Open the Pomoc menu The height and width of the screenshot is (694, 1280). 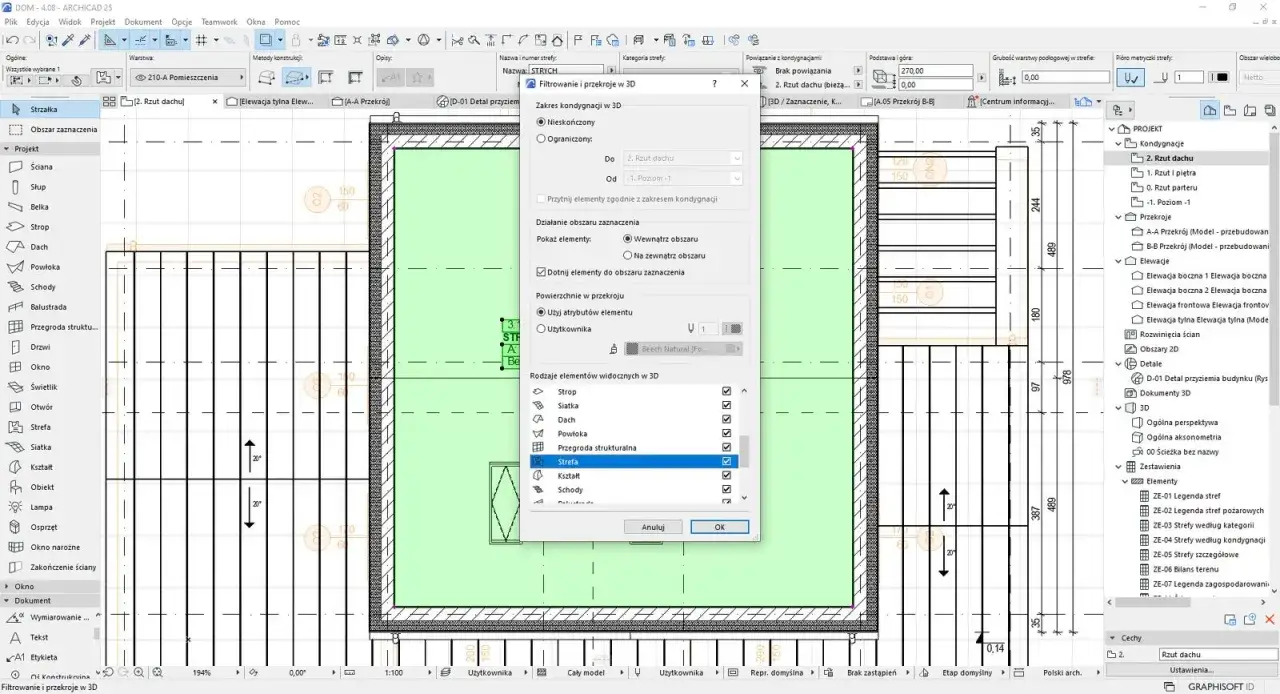coord(287,21)
